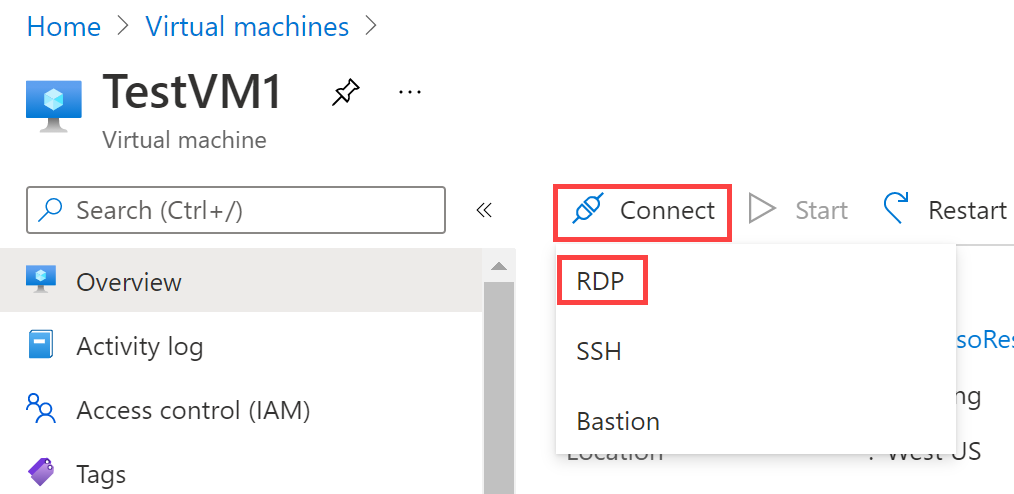Click the Start play triangle icon
1014x494 pixels.
point(762,209)
